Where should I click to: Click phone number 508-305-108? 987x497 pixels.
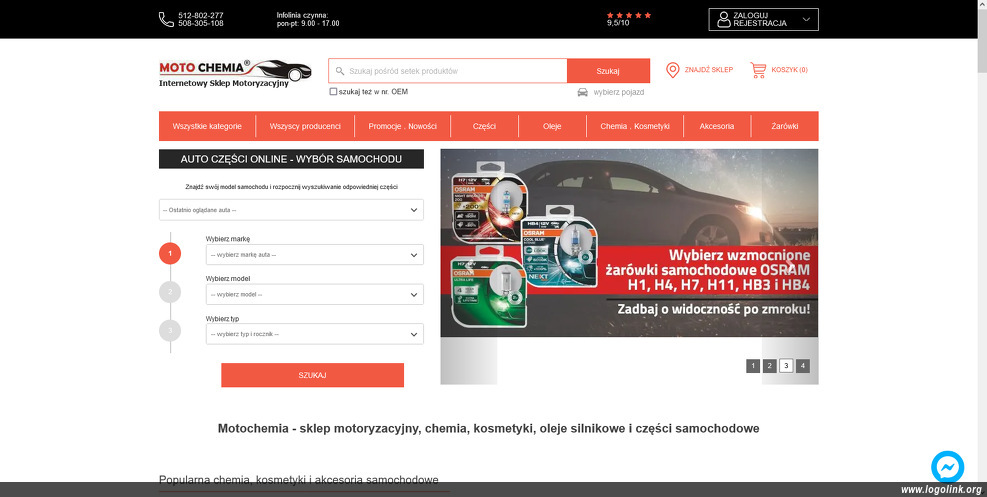201,23
